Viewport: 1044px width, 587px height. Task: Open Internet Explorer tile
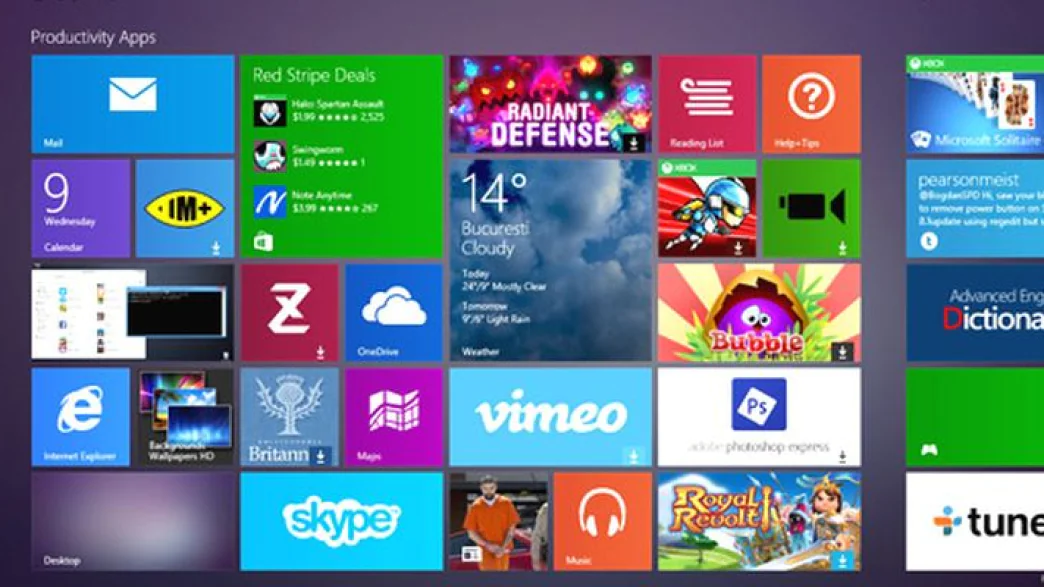pyautogui.click(x=81, y=417)
